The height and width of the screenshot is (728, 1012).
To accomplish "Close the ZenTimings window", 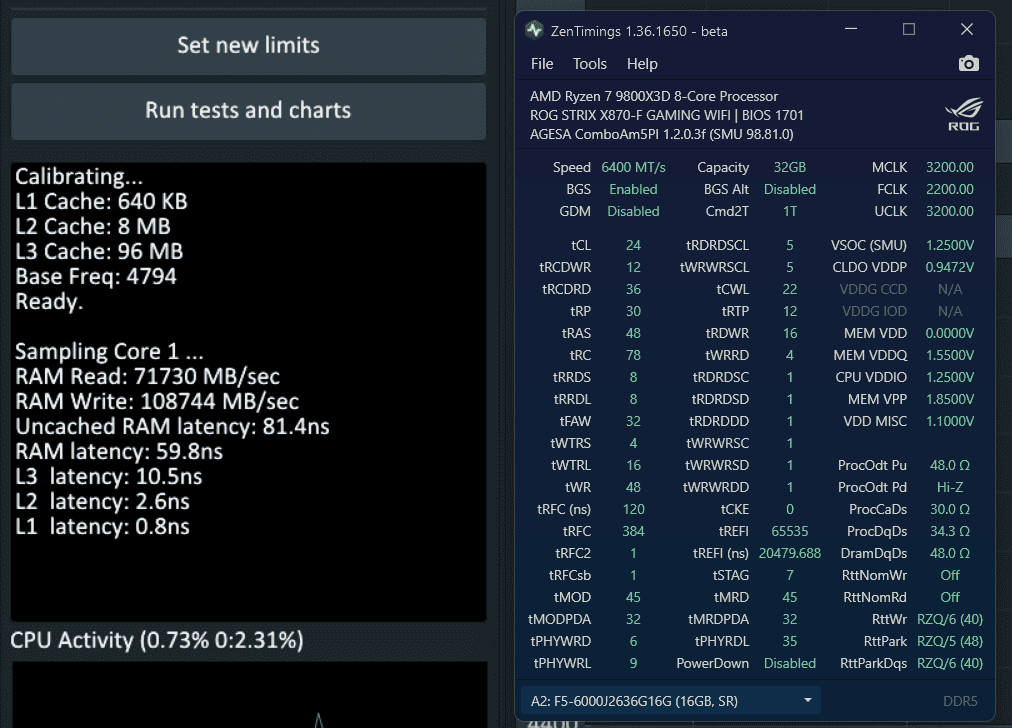I will (966, 30).
